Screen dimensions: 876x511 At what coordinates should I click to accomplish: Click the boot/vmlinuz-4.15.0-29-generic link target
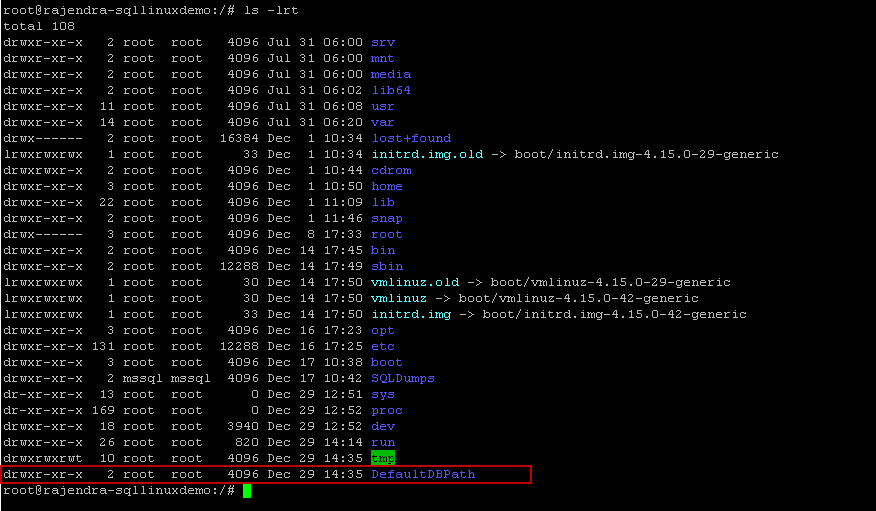611,283
